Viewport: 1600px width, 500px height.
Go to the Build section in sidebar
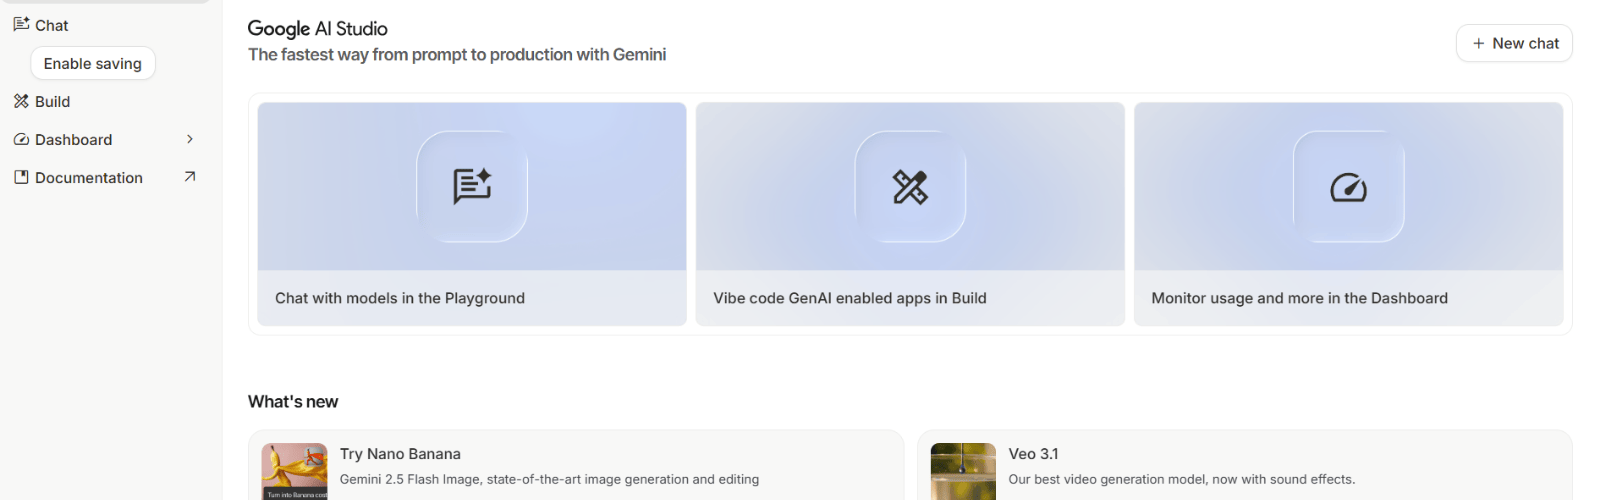(53, 102)
